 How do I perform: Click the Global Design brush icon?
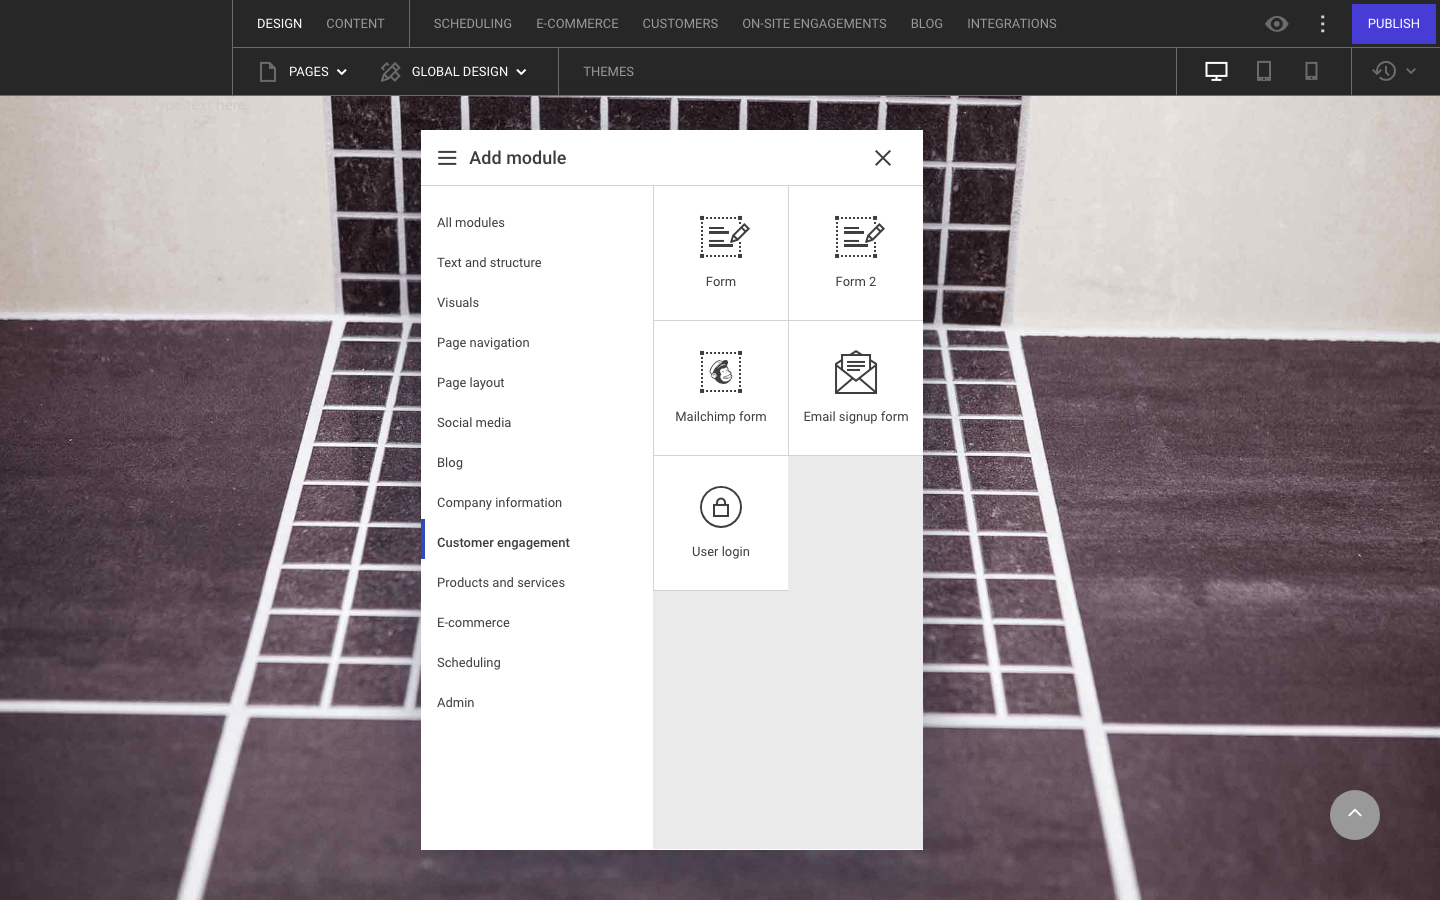point(389,71)
